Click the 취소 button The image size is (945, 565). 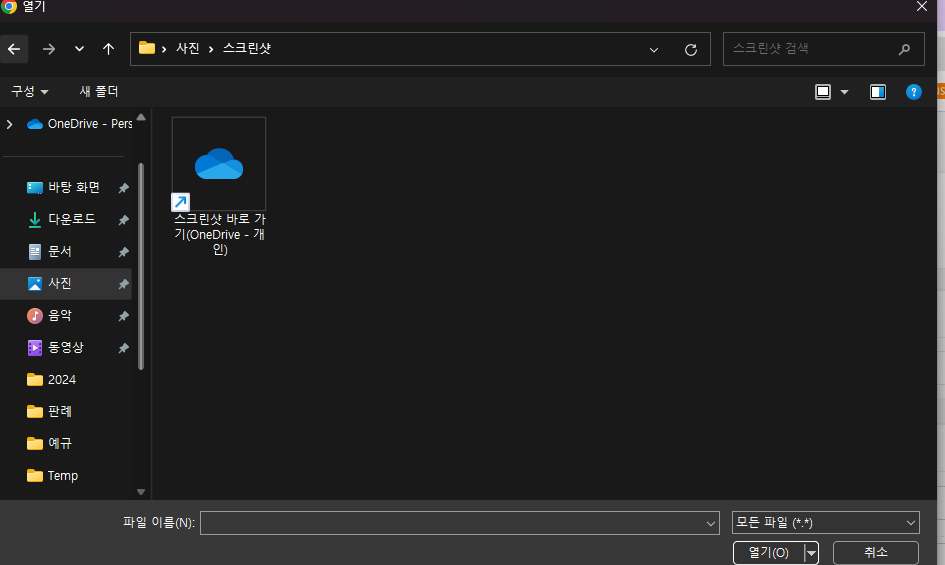point(876,552)
